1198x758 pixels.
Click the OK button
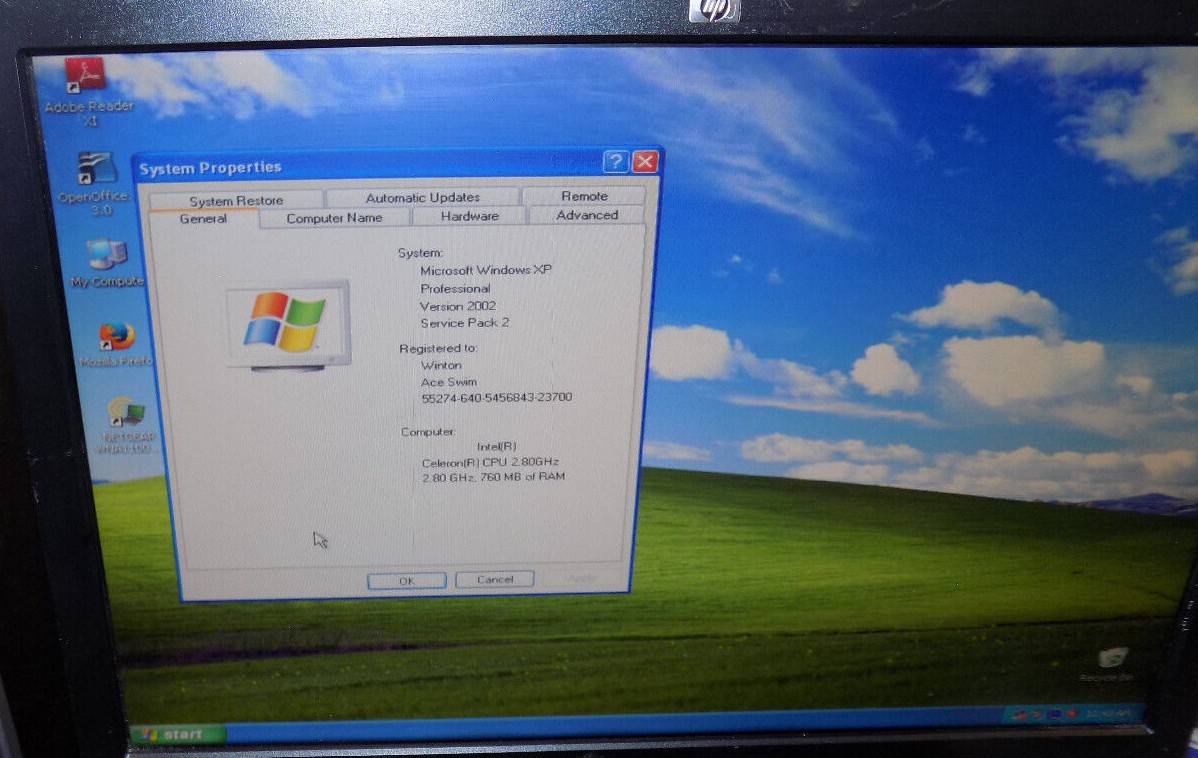pyautogui.click(x=406, y=581)
